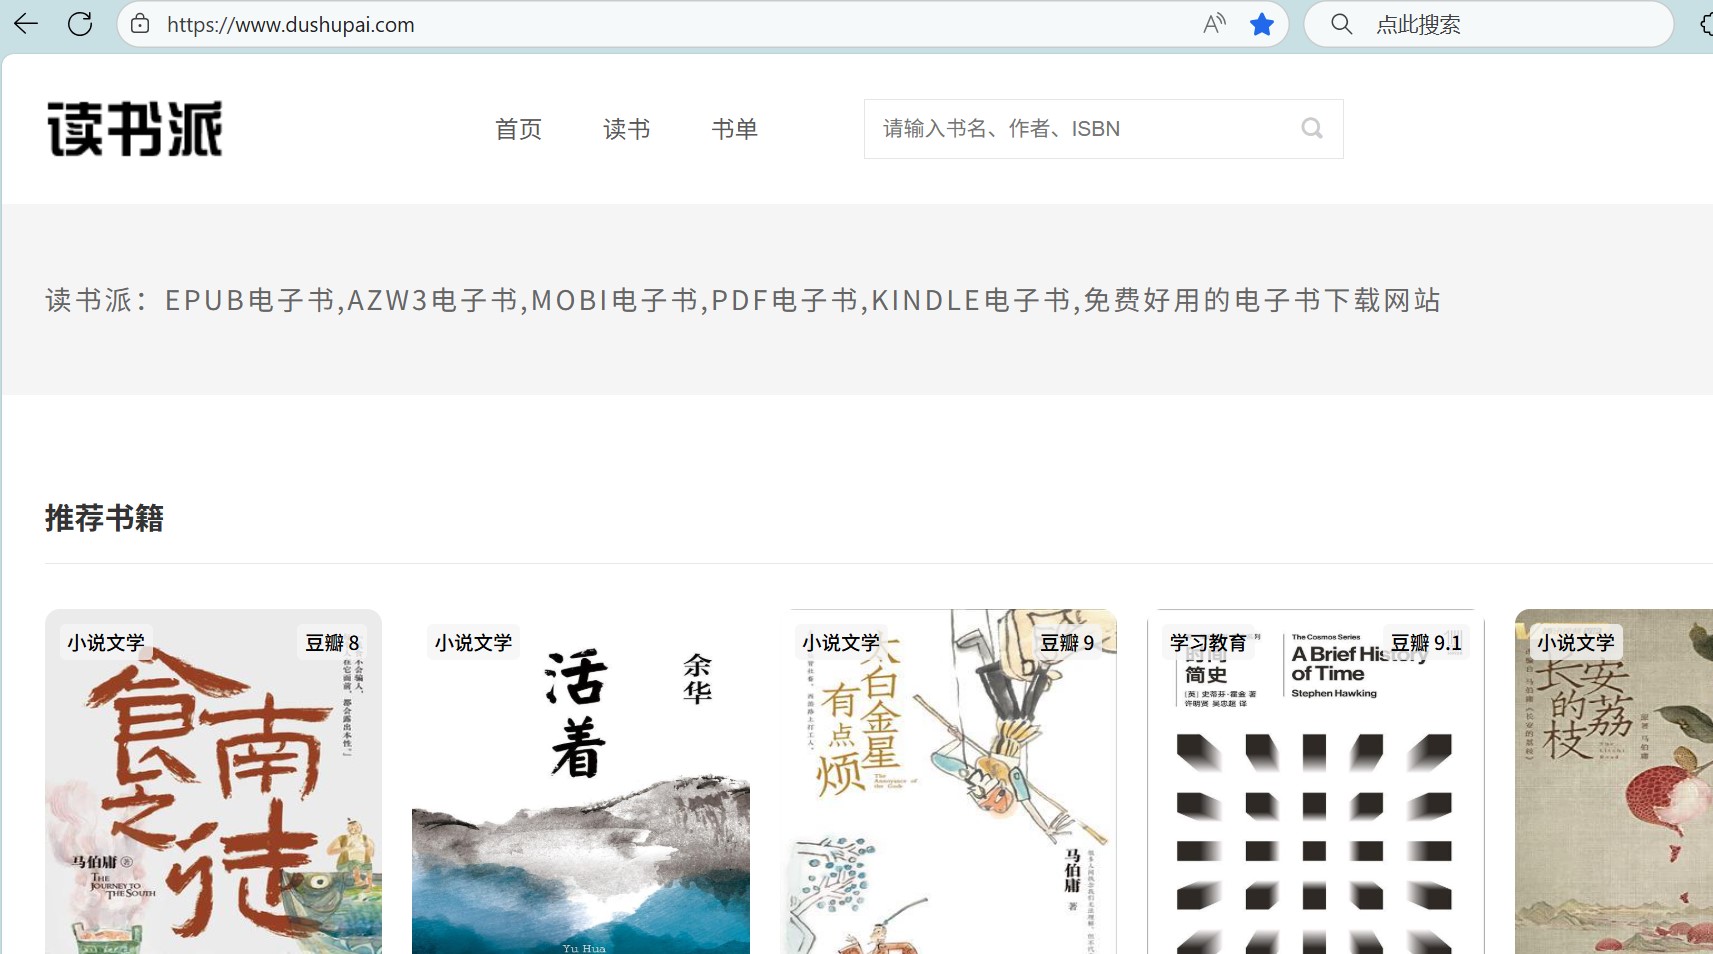The width and height of the screenshot is (1713, 954).
Task: Click 小说文学 tag on 活着
Action: [473, 642]
